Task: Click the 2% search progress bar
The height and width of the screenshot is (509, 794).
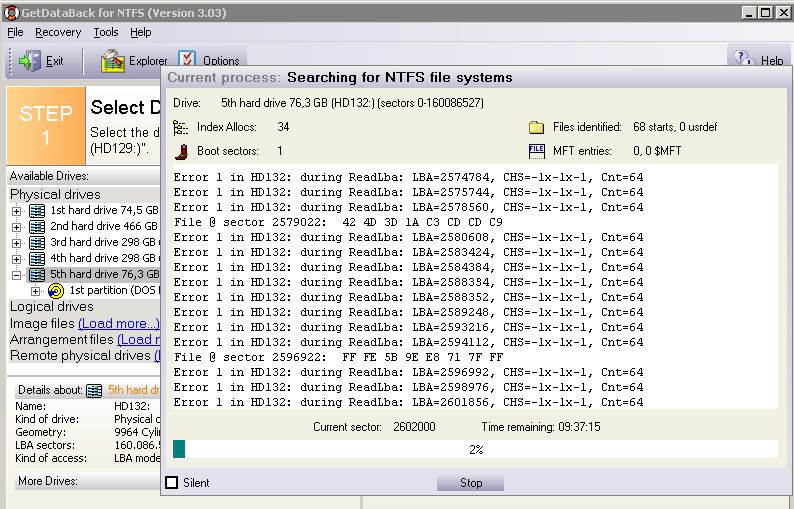Action: pyautogui.click(x=475, y=449)
